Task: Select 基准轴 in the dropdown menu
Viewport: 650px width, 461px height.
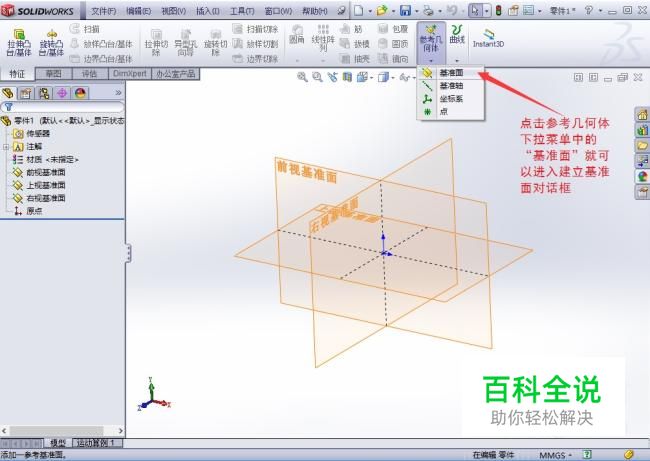Action: point(451,86)
